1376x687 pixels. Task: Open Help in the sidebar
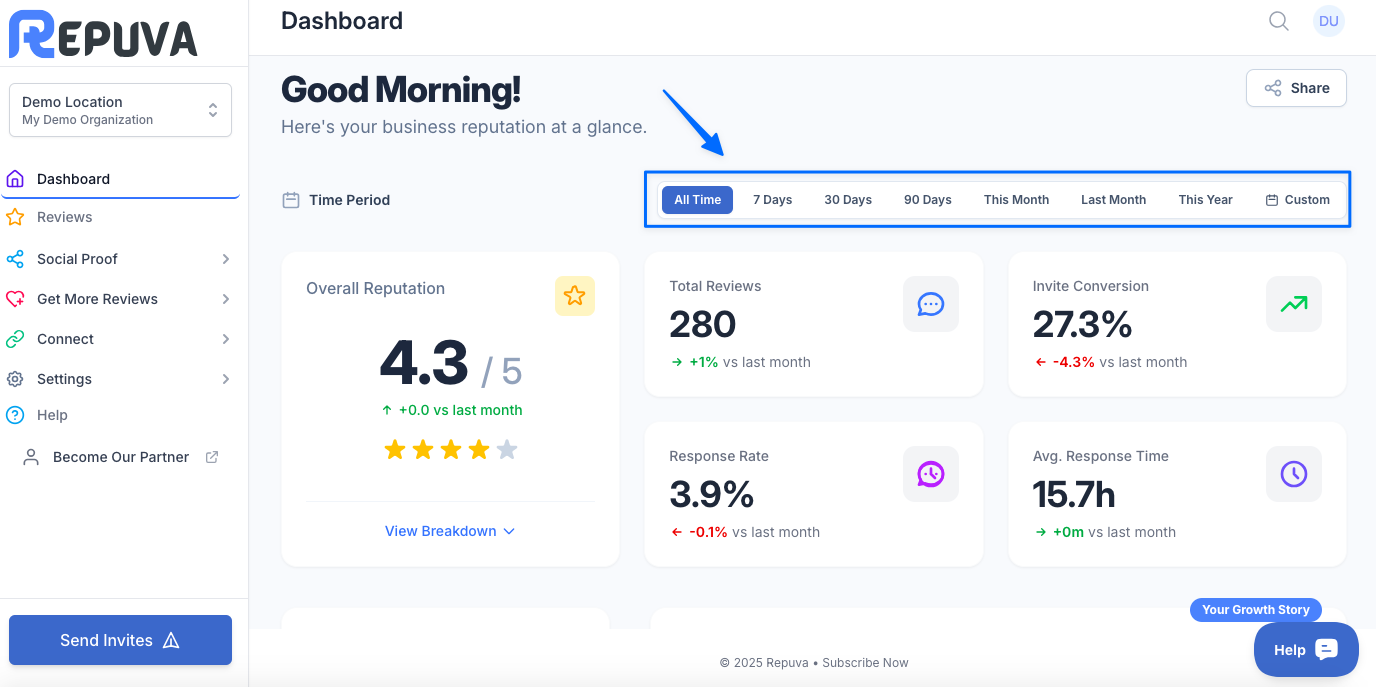point(52,415)
